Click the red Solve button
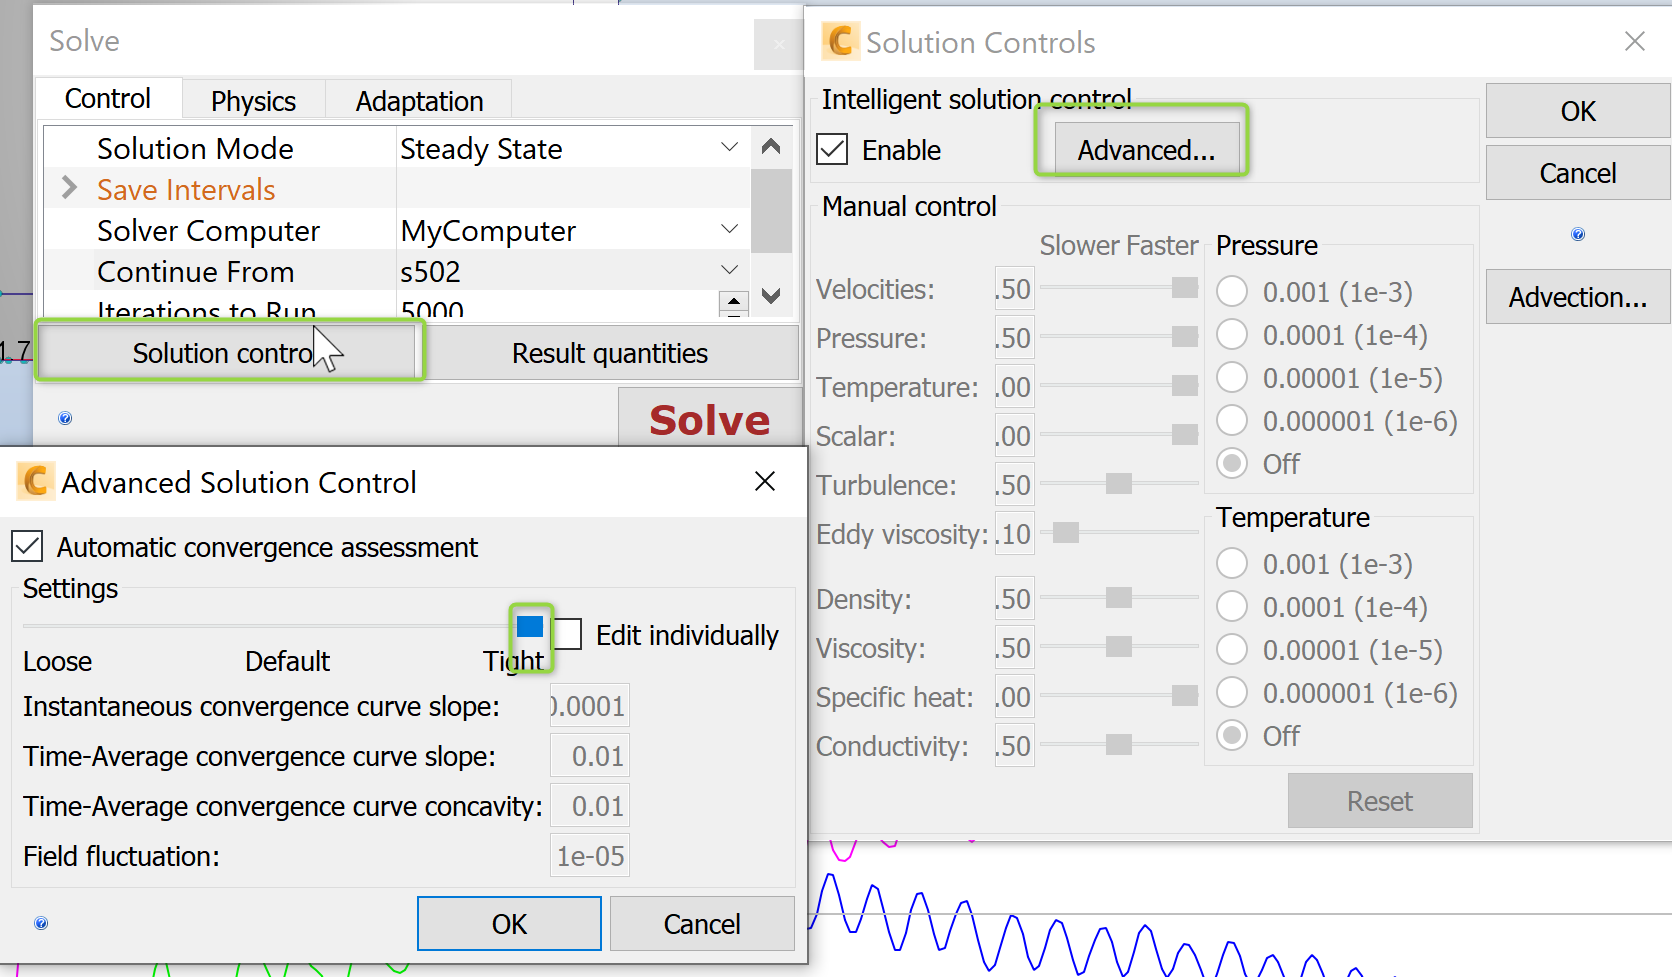The height and width of the screenshot is (977, 1672). click(x=709, y=420)
